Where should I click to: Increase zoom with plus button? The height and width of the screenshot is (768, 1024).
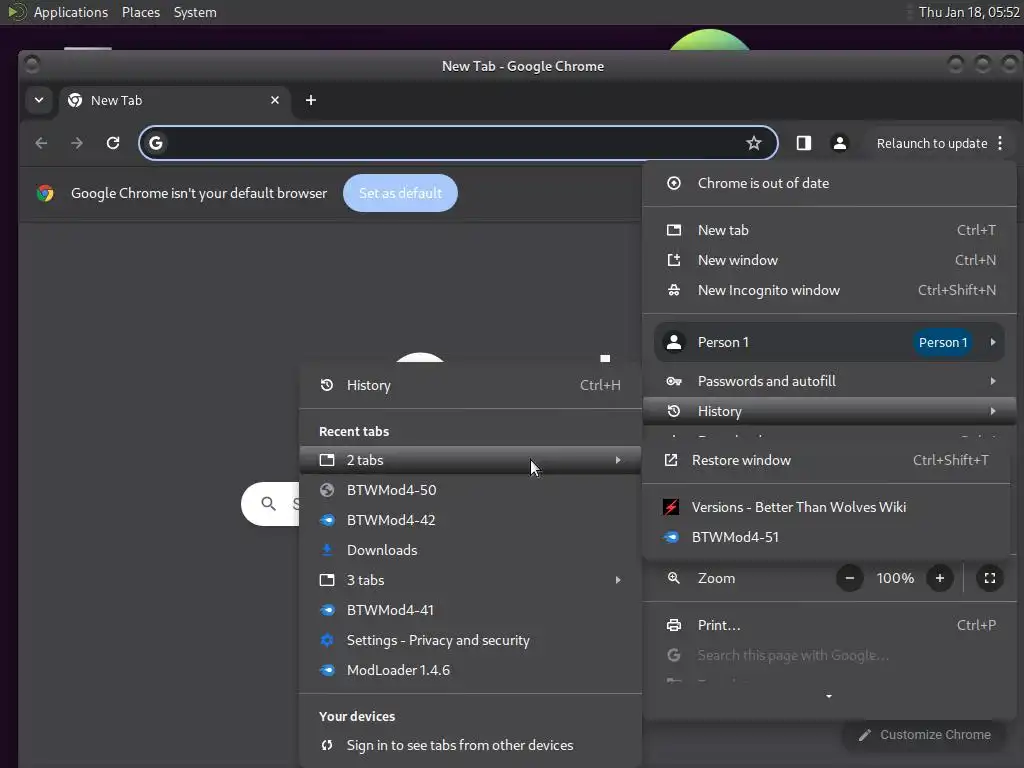tap(940, 578)
